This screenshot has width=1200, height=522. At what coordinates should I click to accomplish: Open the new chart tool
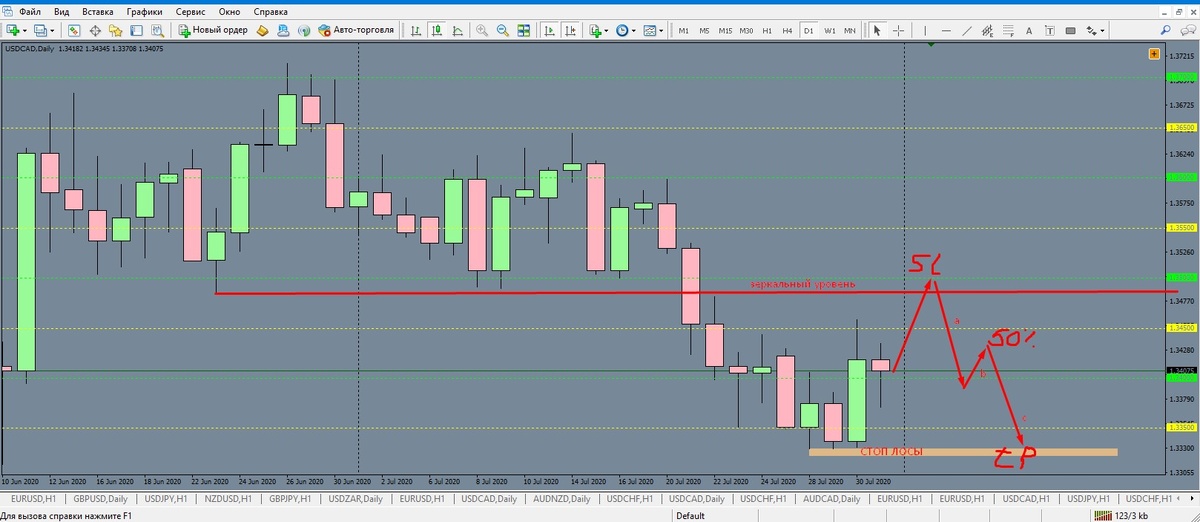[12, 30]
